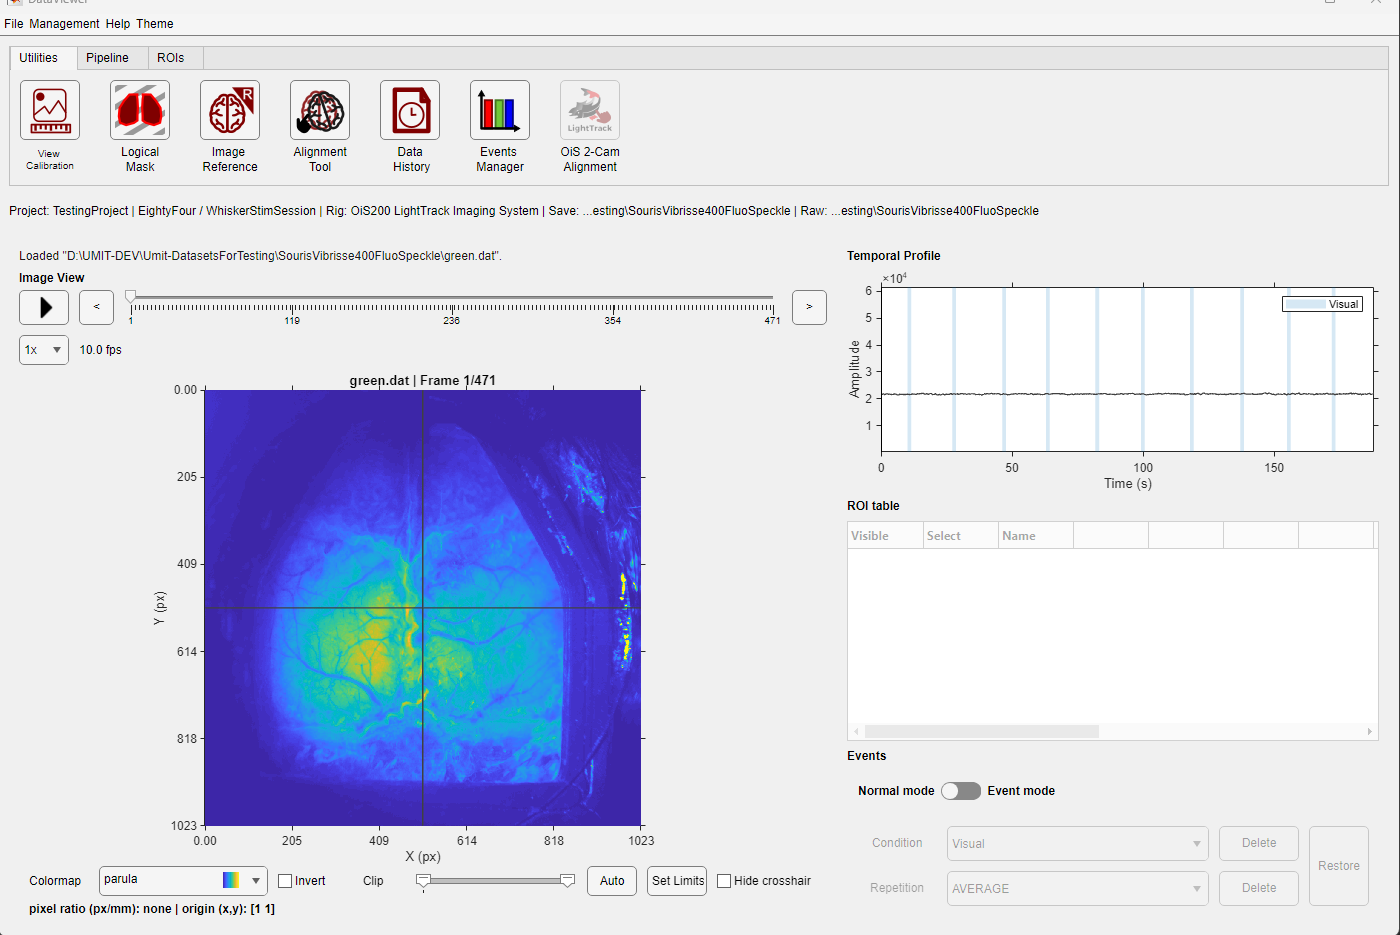Open the File menu
The image size is (1400, 935).
[14, 24]
